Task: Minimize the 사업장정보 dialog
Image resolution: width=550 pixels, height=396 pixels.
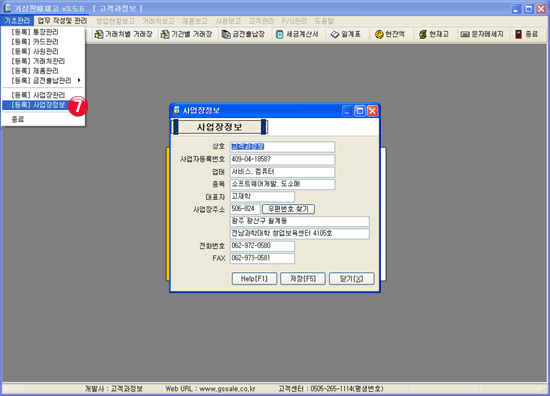Action: point(347,111)
